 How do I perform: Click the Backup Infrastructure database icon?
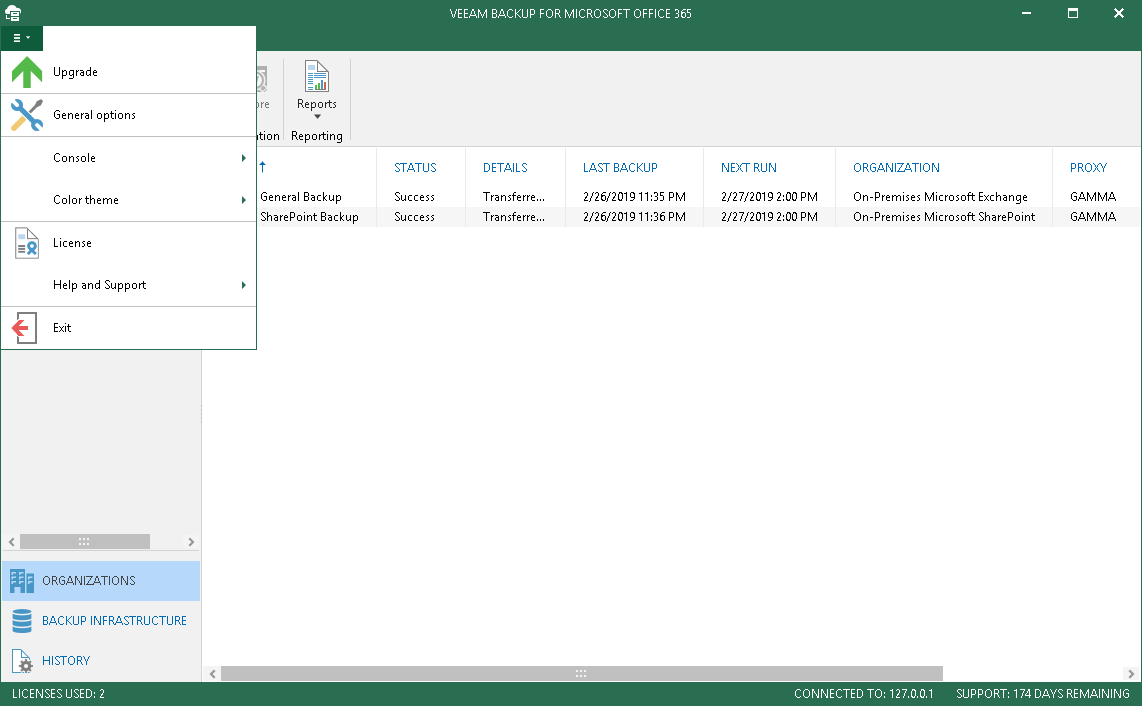(x=22, y=621)
